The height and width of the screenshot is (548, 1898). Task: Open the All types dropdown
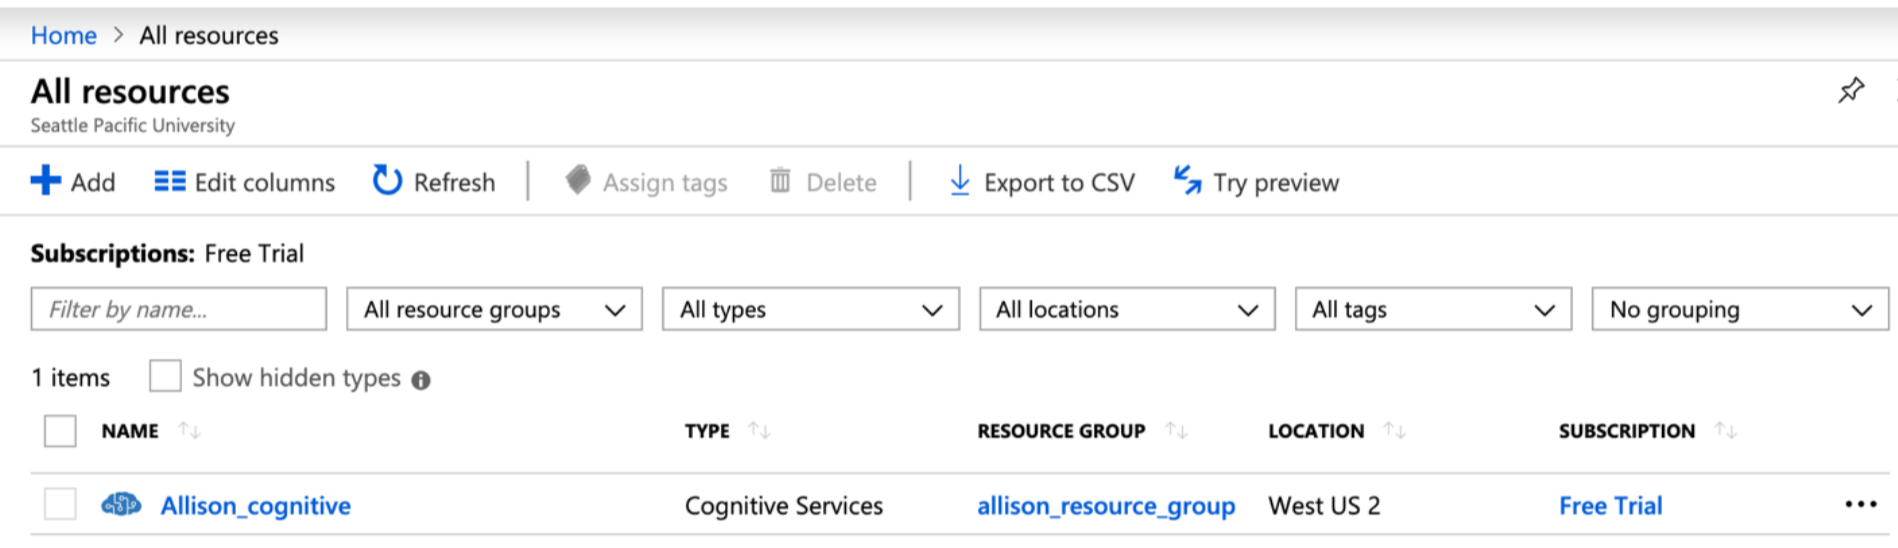tap(811, 309)
